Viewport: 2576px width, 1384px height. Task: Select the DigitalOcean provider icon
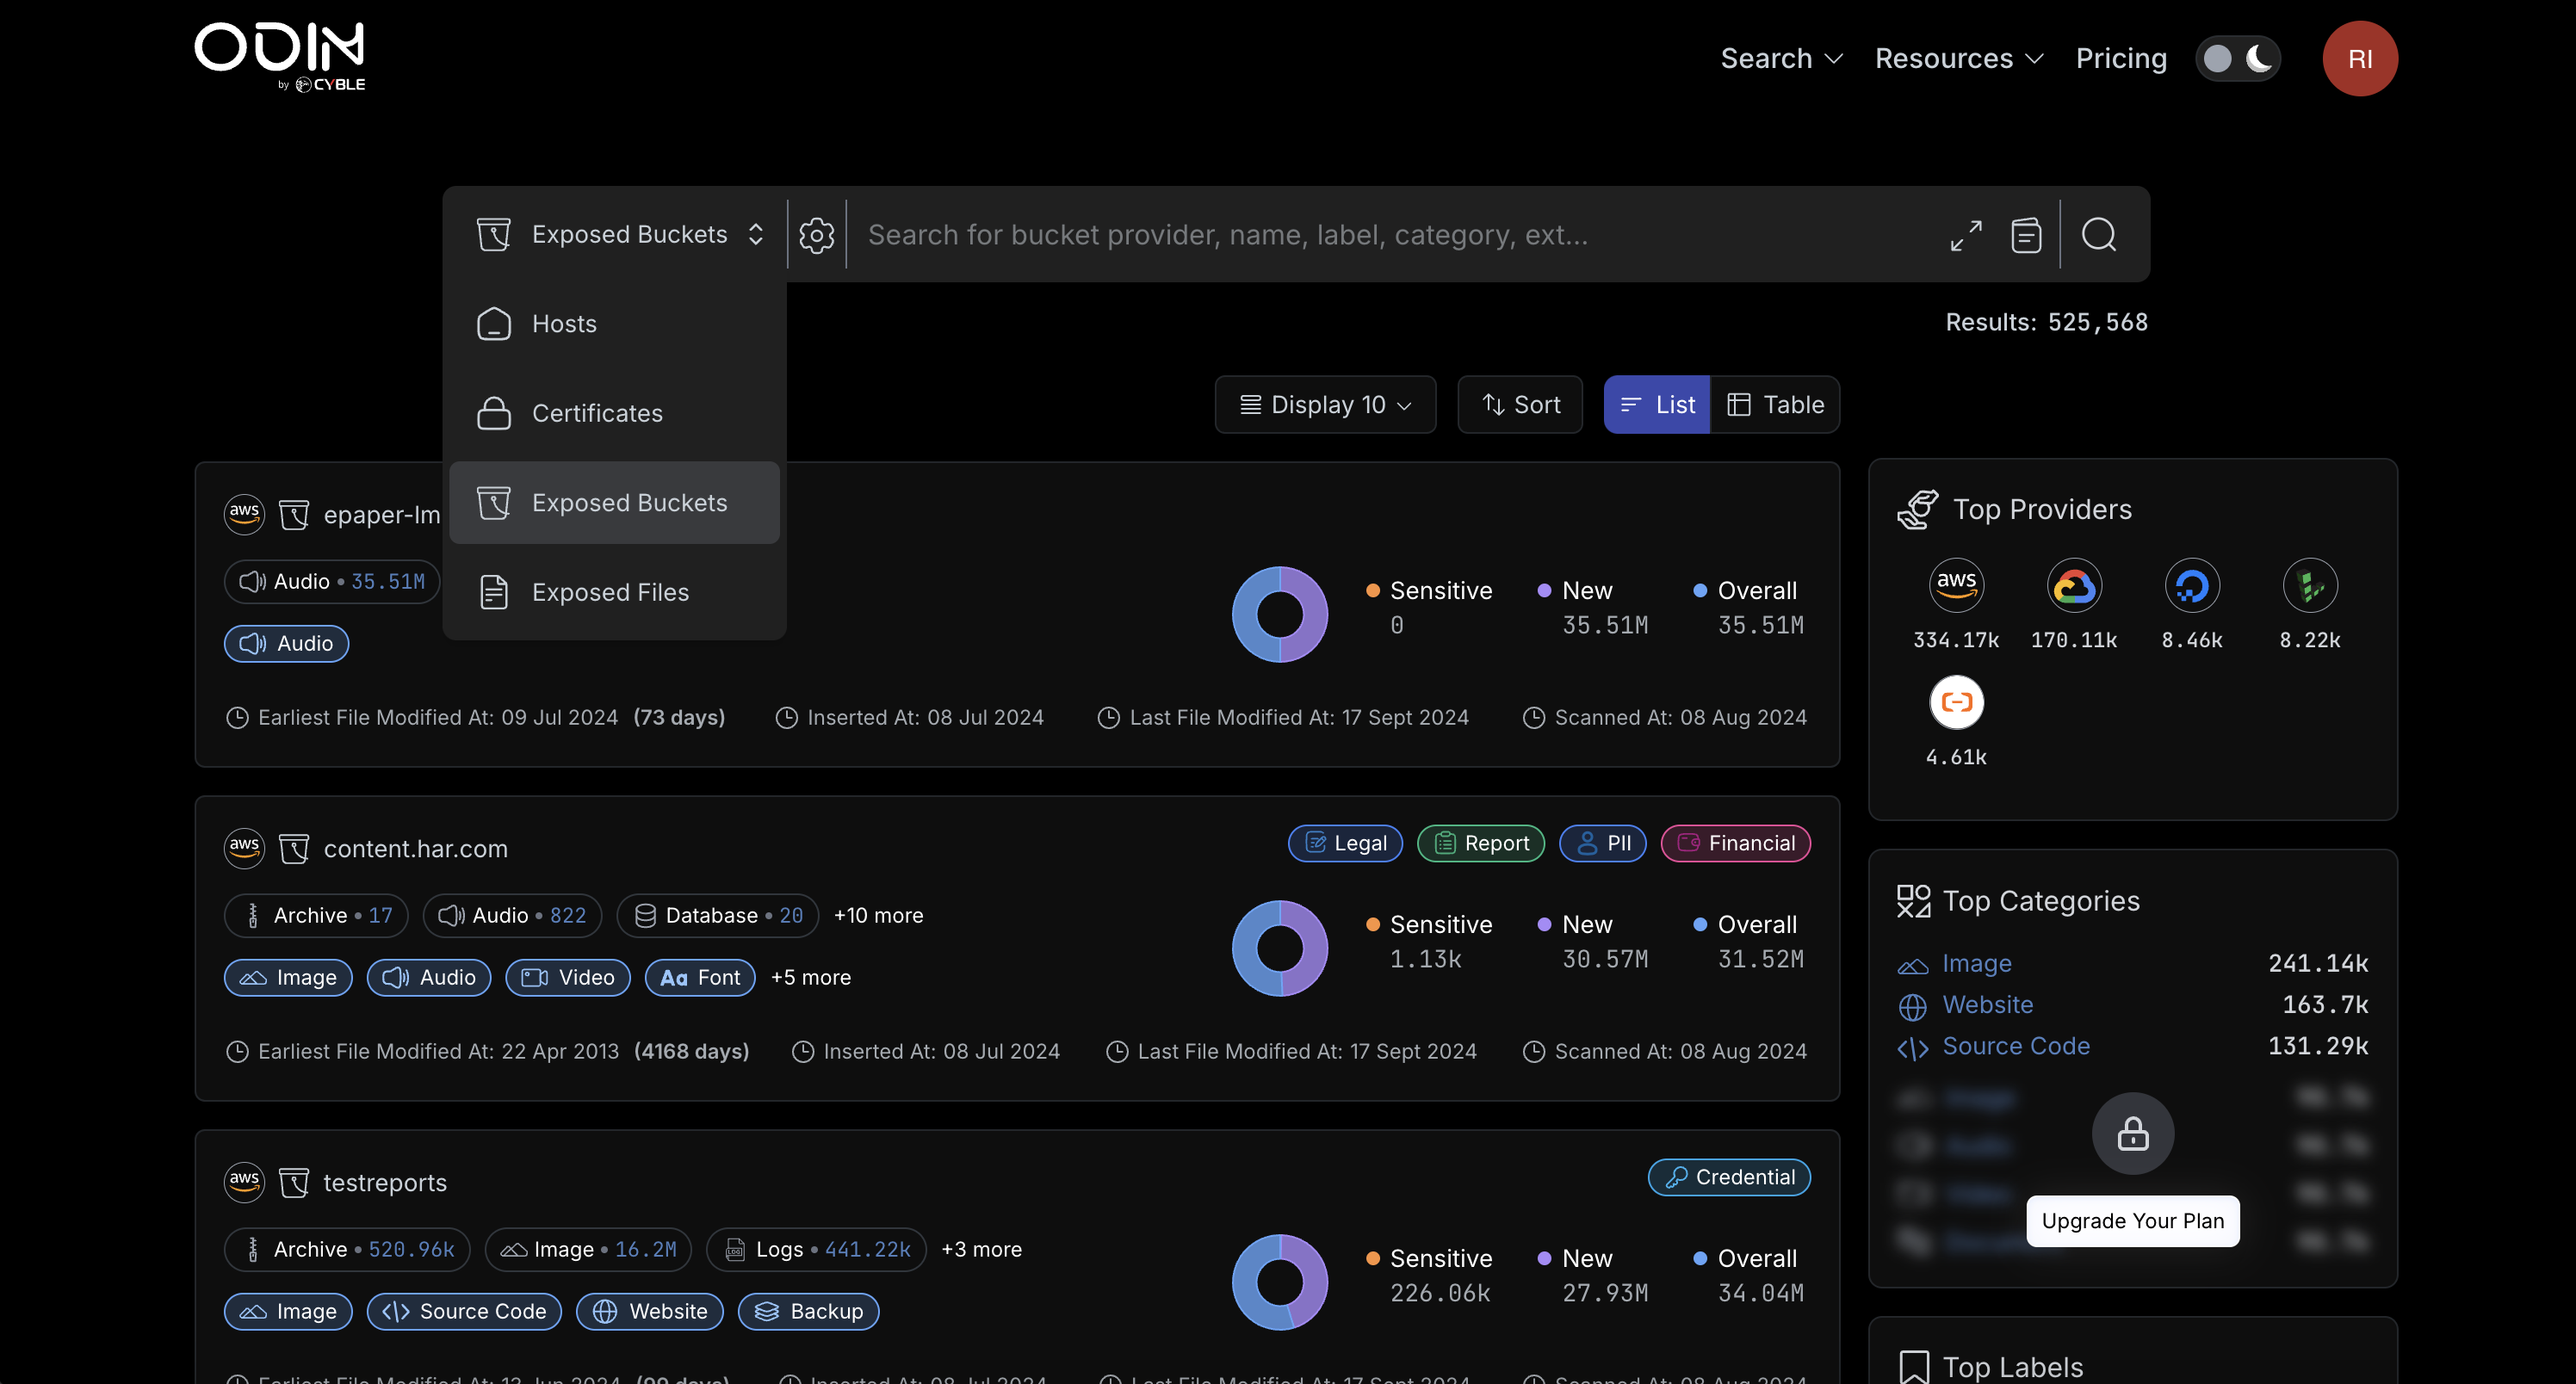pyautogui.click(x=2192, y=585)
